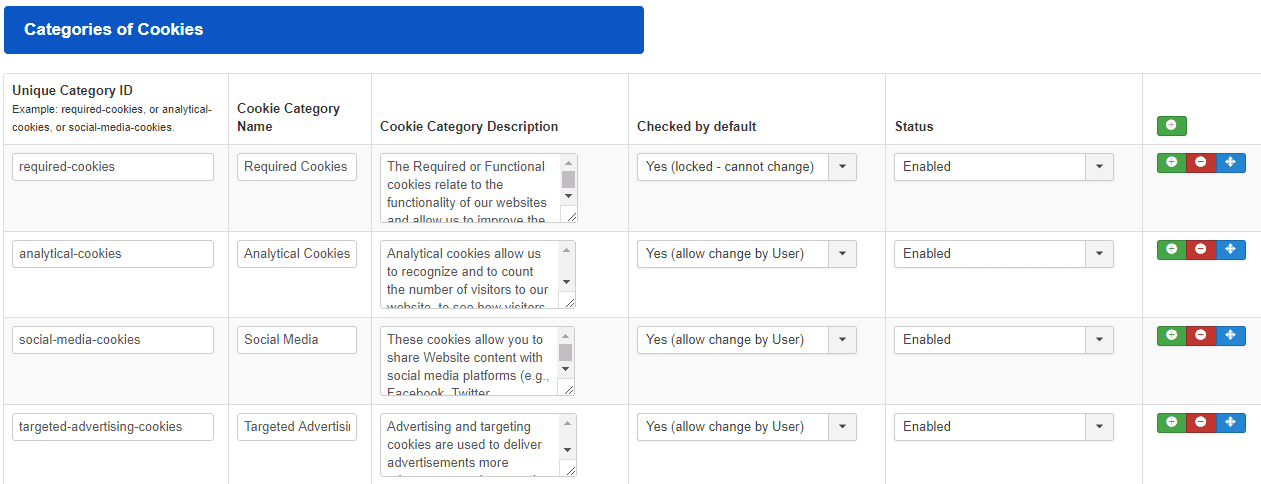Open Checked by default dropdown for analytical-cookies
This screenshot has height=484, width=1261.
(746, 254)
